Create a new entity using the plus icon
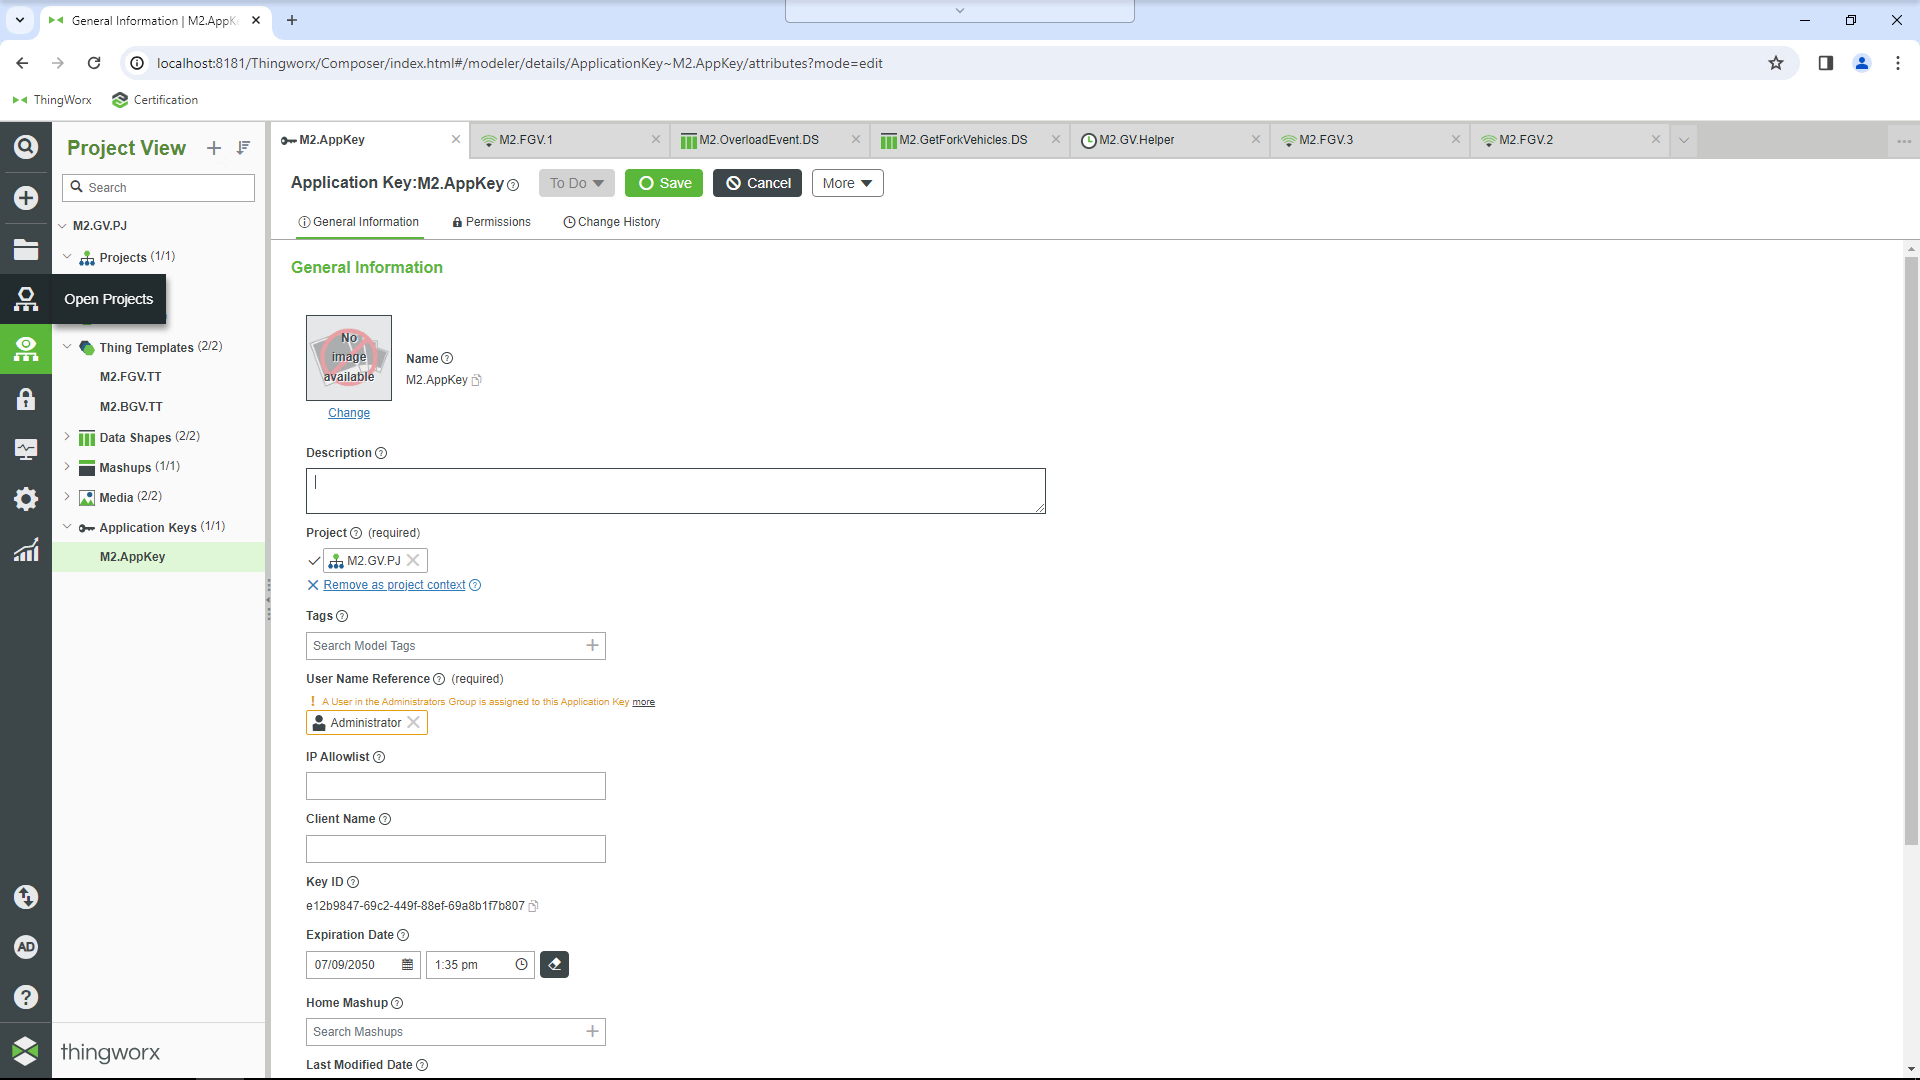This screenshot has width=1920, height=1080. tap(25, 197)
